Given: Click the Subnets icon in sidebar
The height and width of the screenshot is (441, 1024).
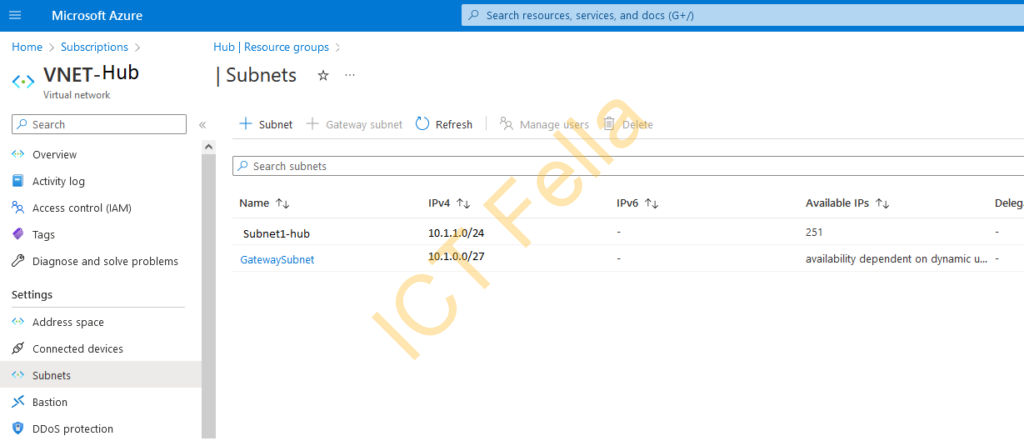Looking at the screenshot, I should [x=18, y=376].
